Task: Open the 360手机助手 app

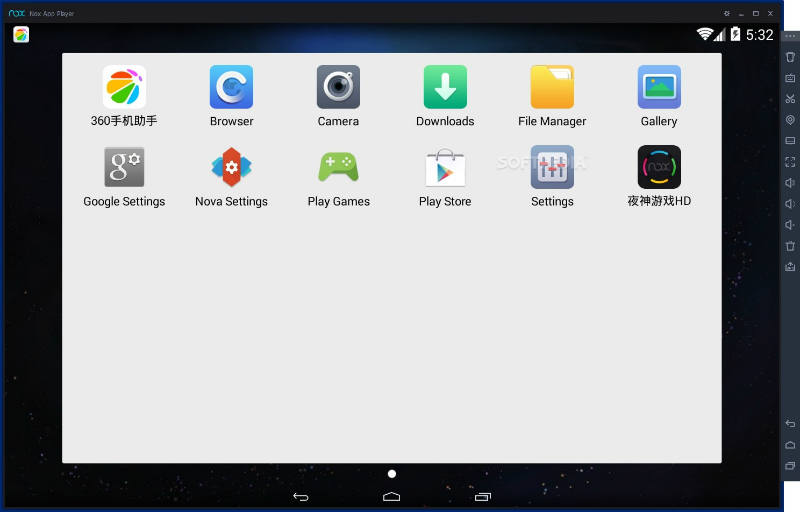Action: click(124, 88)
